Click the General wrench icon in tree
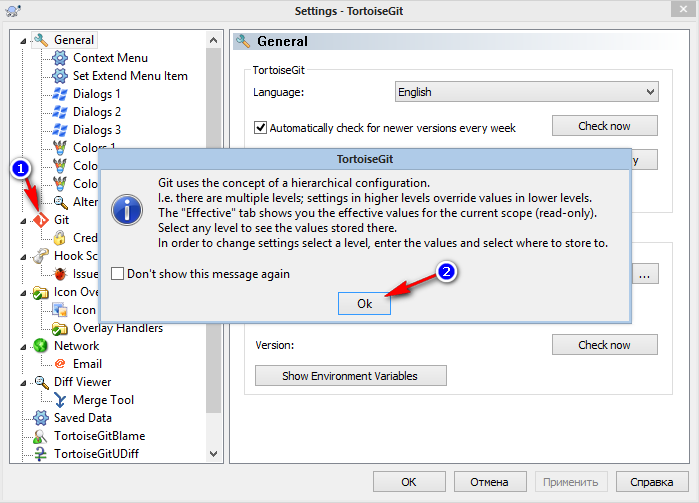Screen dimensions: 699x503 [41, 40]
